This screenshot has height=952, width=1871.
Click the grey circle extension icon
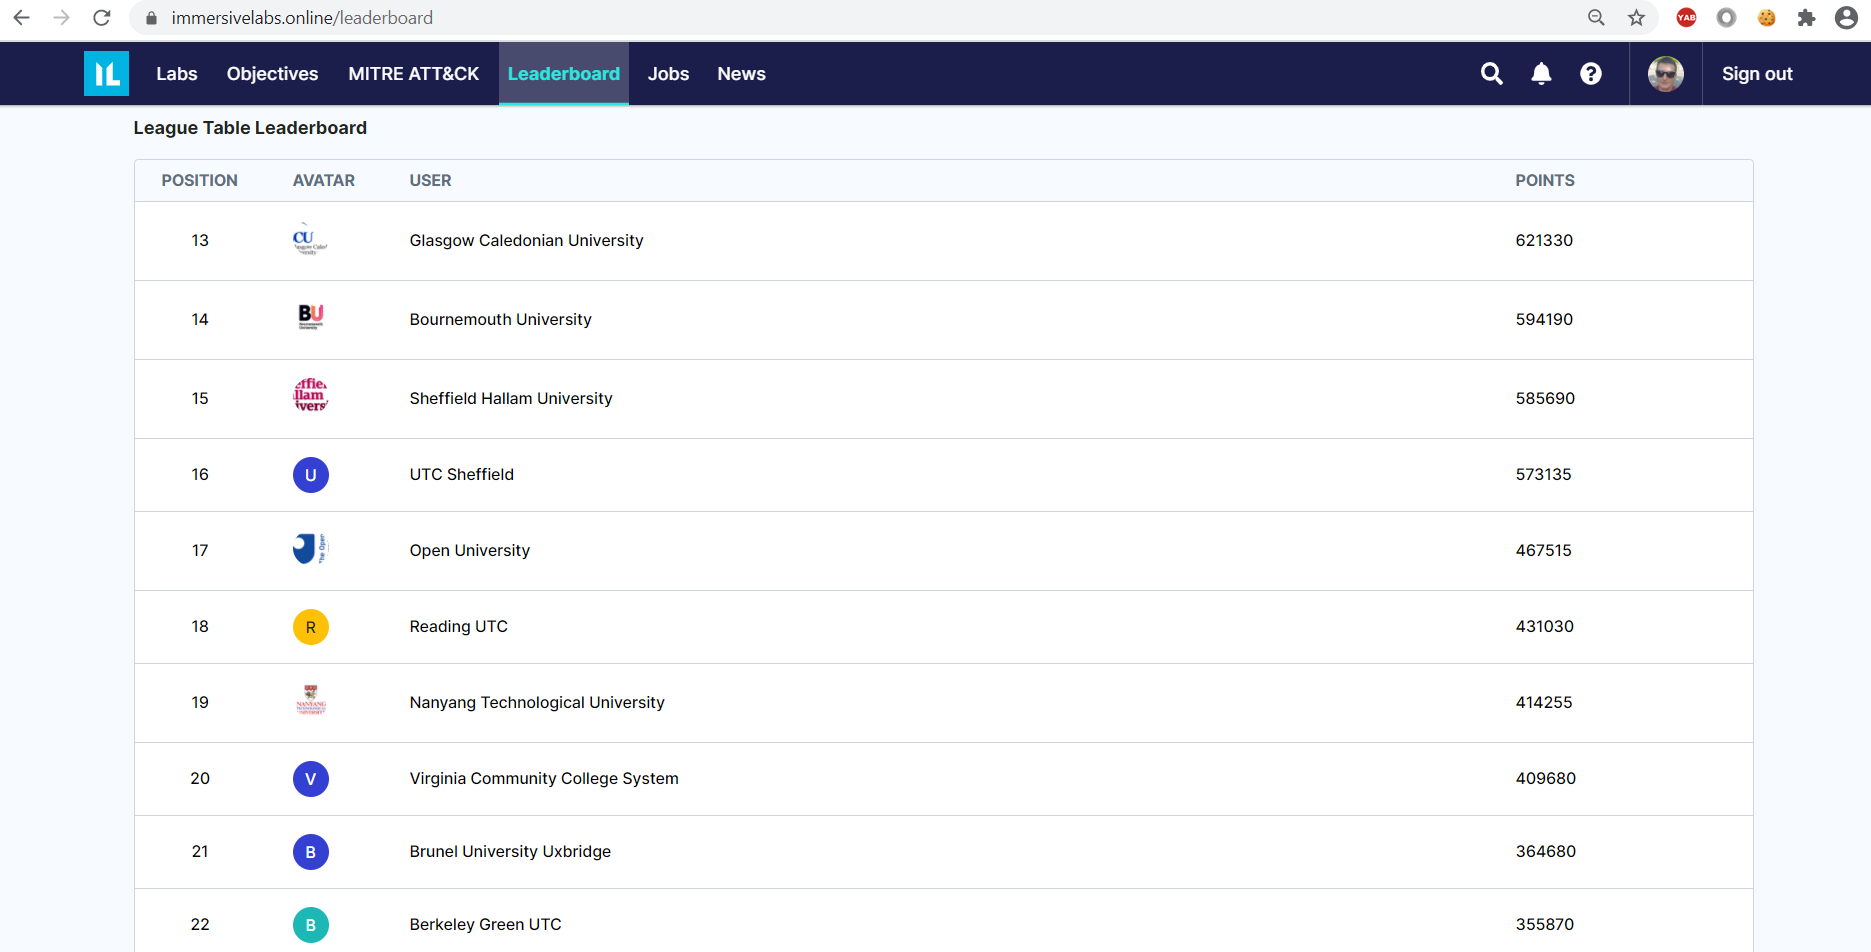pyautogui.click(x=1726, y=18)
